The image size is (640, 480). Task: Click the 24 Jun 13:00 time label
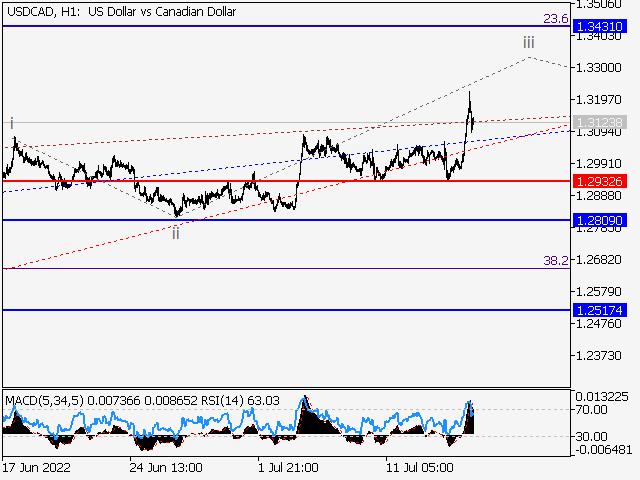point(166,467)
